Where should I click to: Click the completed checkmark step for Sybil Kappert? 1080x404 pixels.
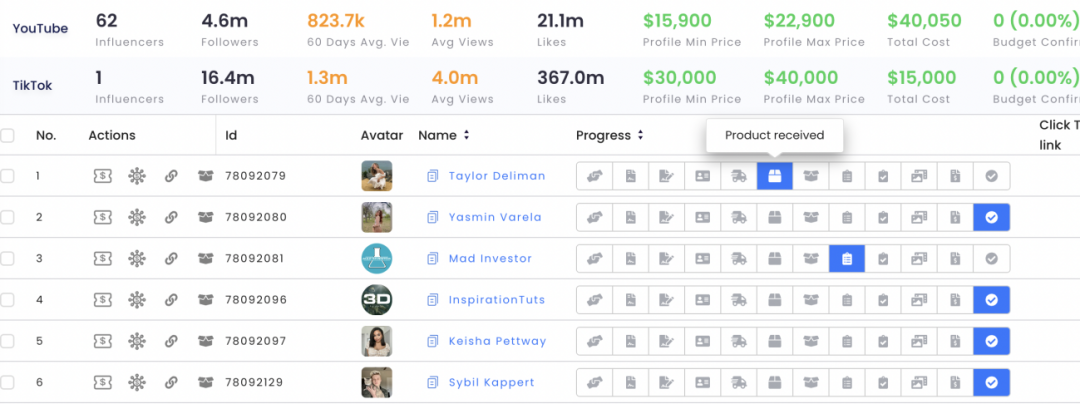tap(991, 383)
